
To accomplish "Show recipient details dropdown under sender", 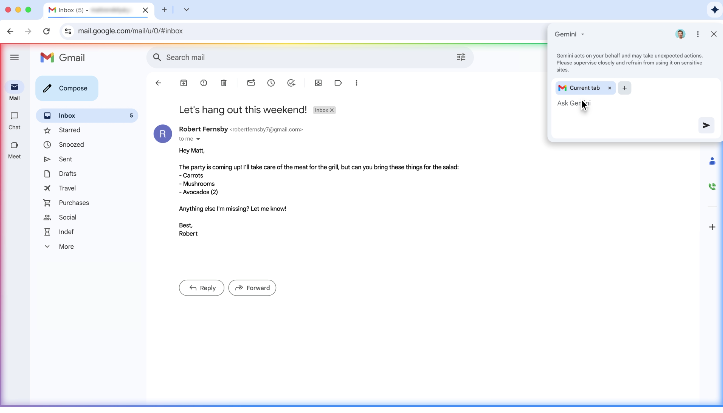I will coord(198,139).
